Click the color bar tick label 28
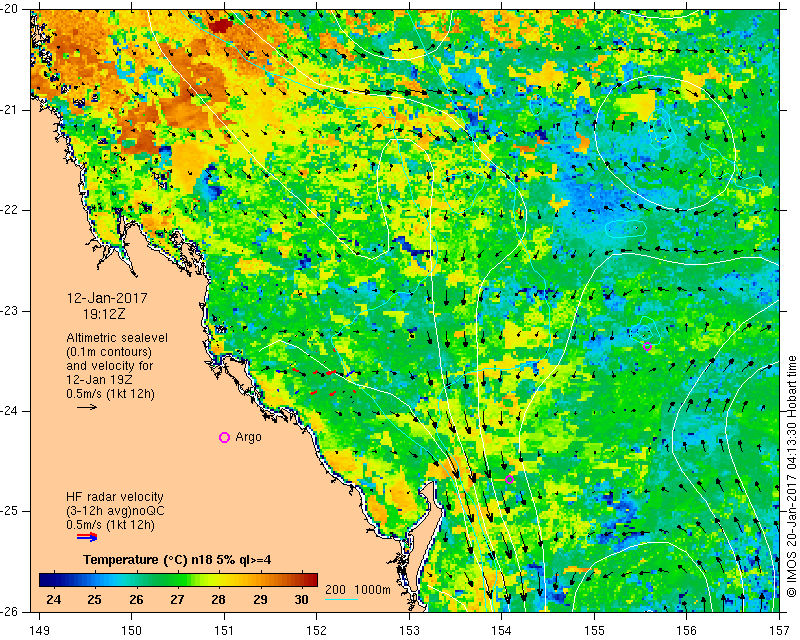800x640 pixels. 218,600
